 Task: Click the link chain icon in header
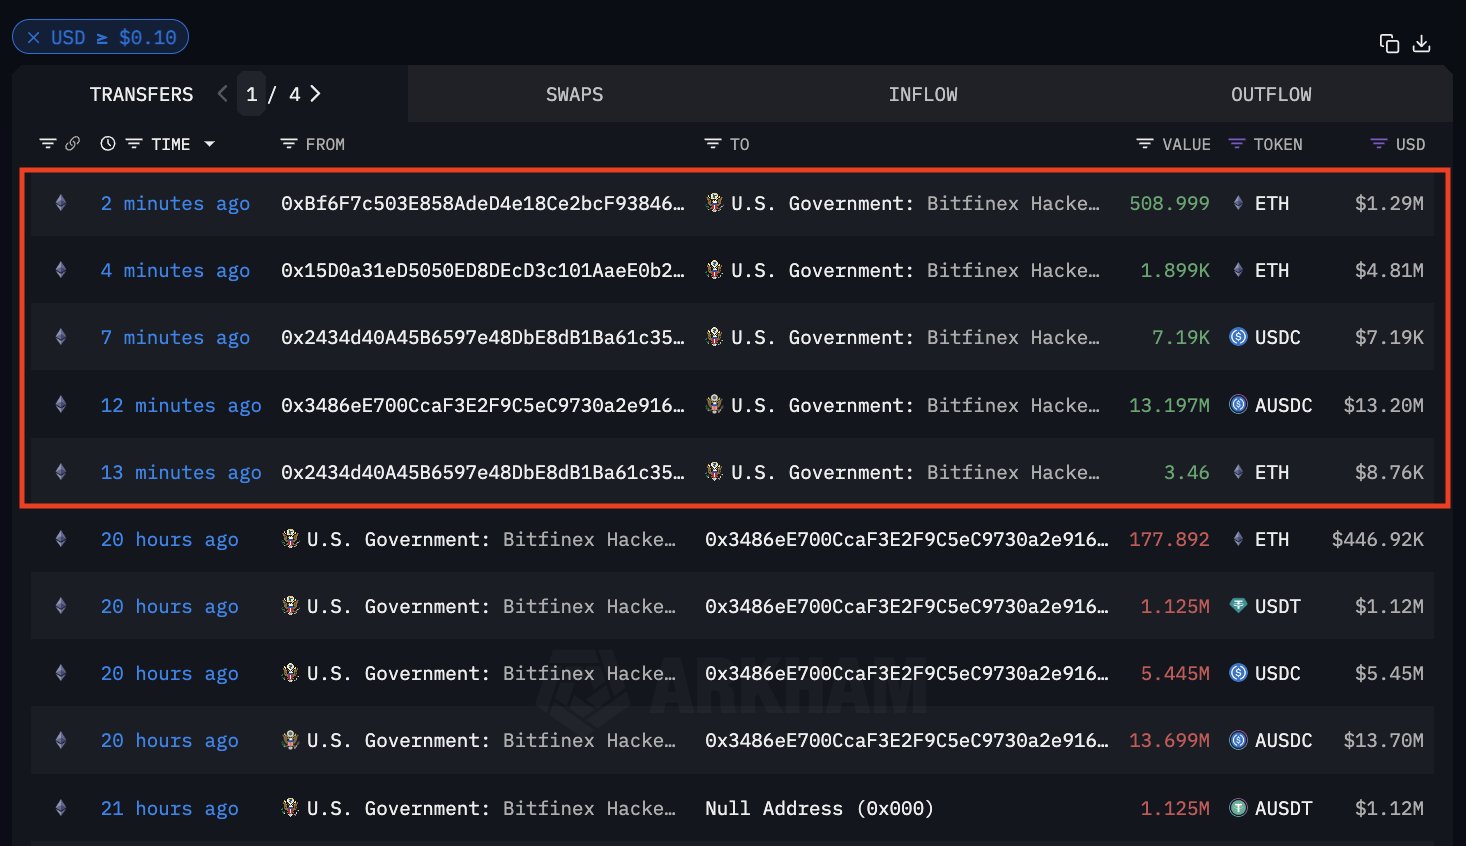click(x=72, y=144)
